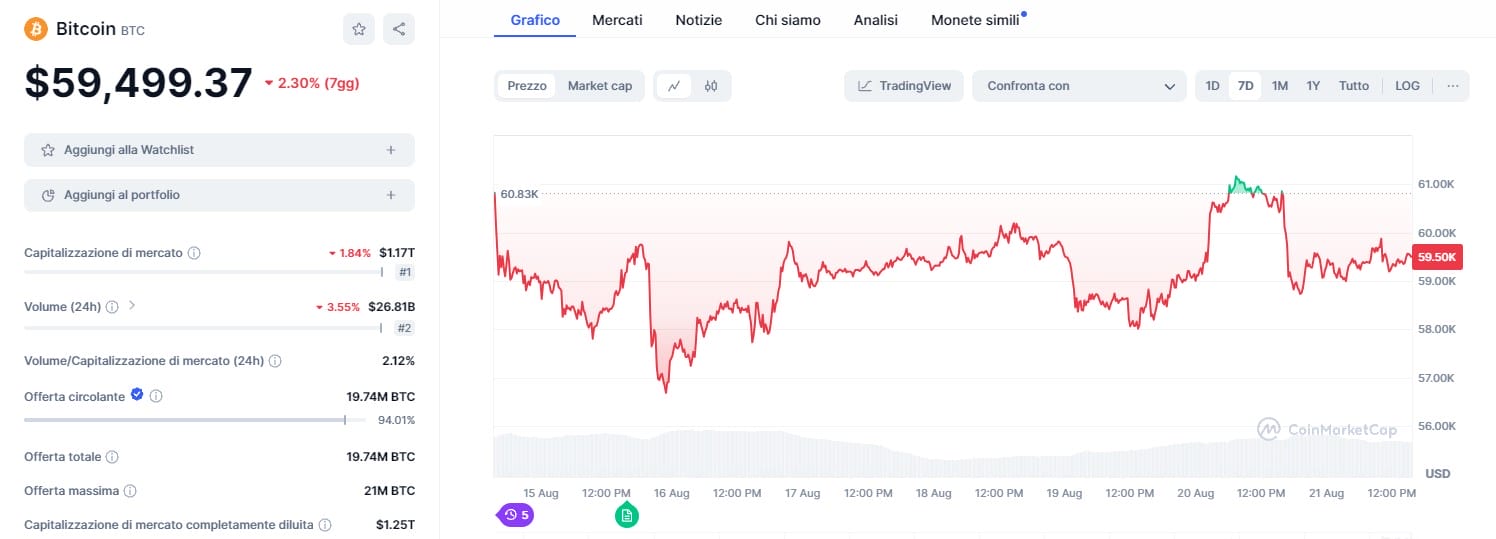The width and height of the screenshot is (1496, 539).
Task: Switch to the Mercati tab
Action: [x=617, y=20]
